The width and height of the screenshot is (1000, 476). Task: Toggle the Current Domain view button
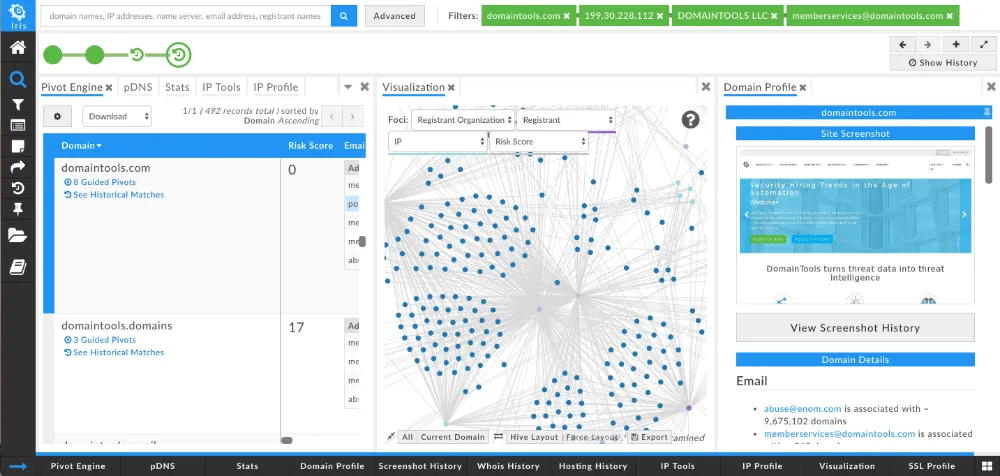(x=453, y=437)
